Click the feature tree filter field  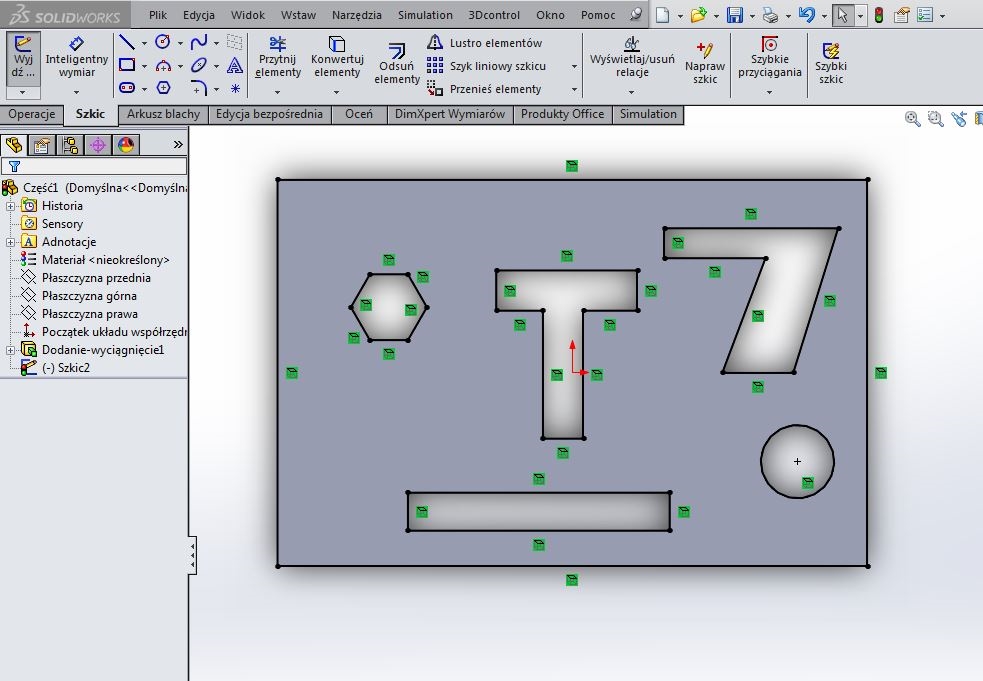(95, 166)
